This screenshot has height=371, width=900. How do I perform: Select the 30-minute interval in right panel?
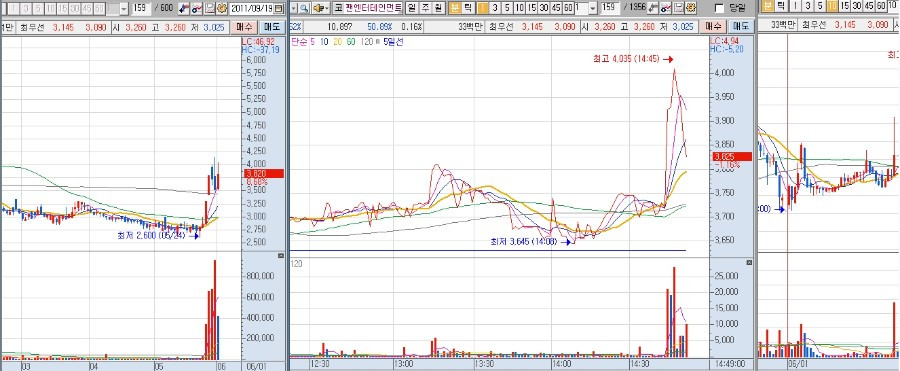click(856, 6)
